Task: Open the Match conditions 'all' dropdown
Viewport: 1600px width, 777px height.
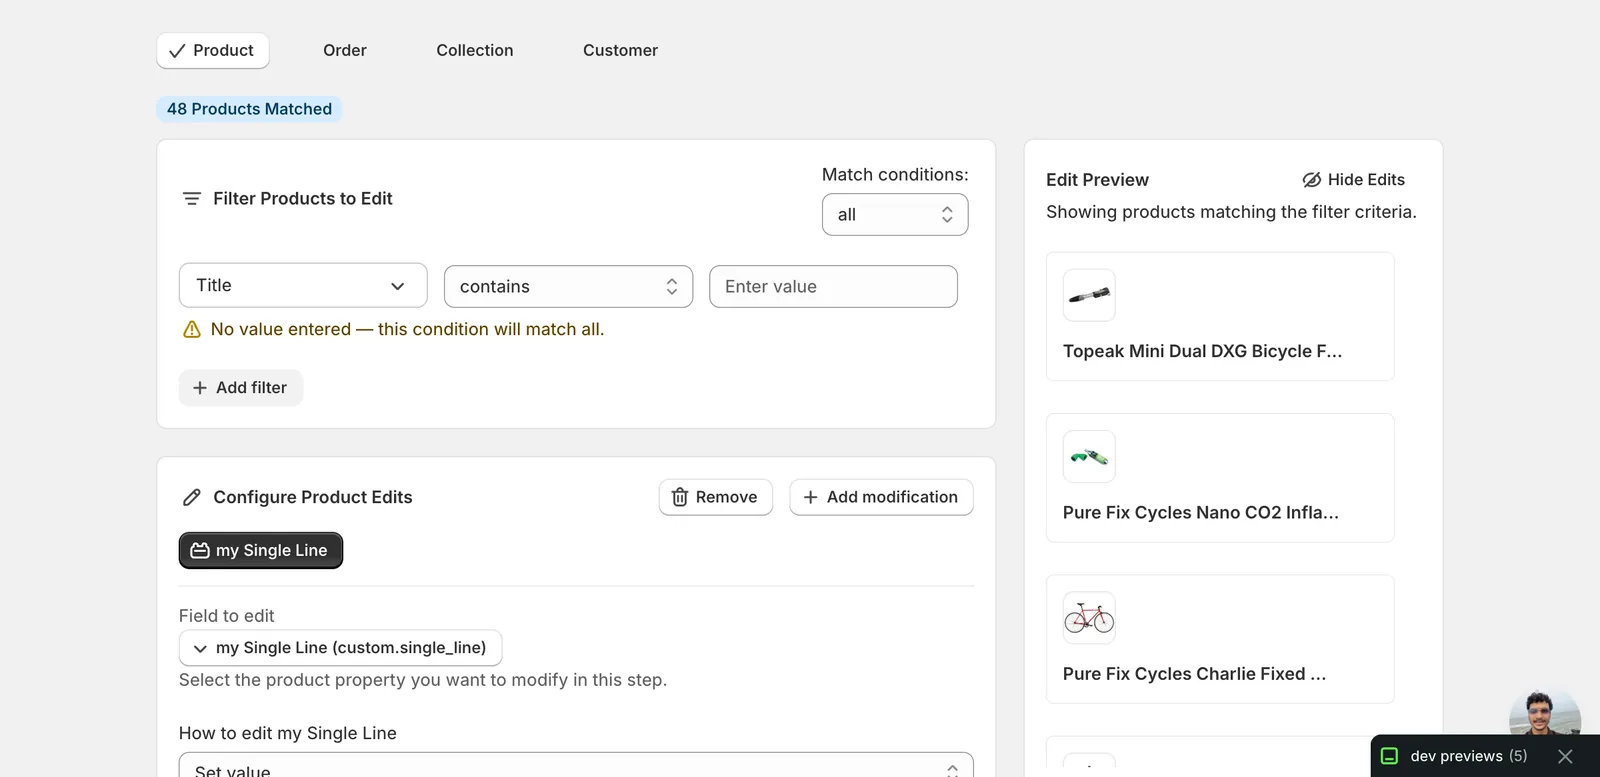Action: [895, 215]
